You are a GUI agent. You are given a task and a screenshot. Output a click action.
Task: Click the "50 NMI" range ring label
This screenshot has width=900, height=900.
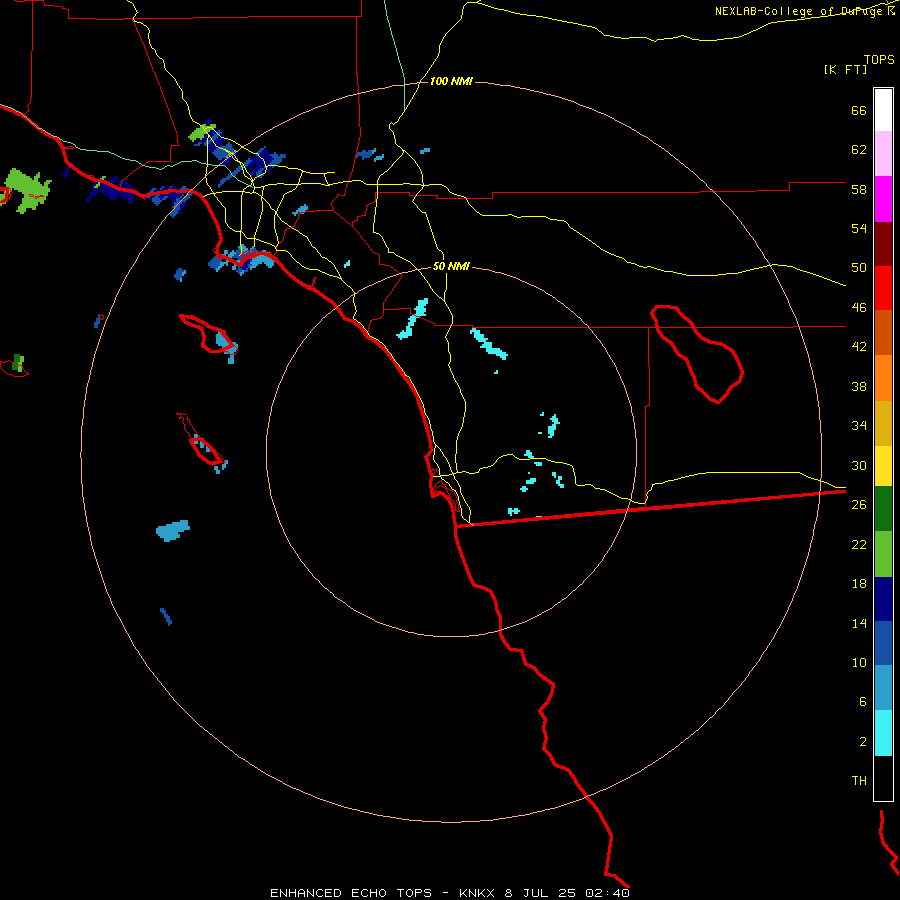coord(451,266)
